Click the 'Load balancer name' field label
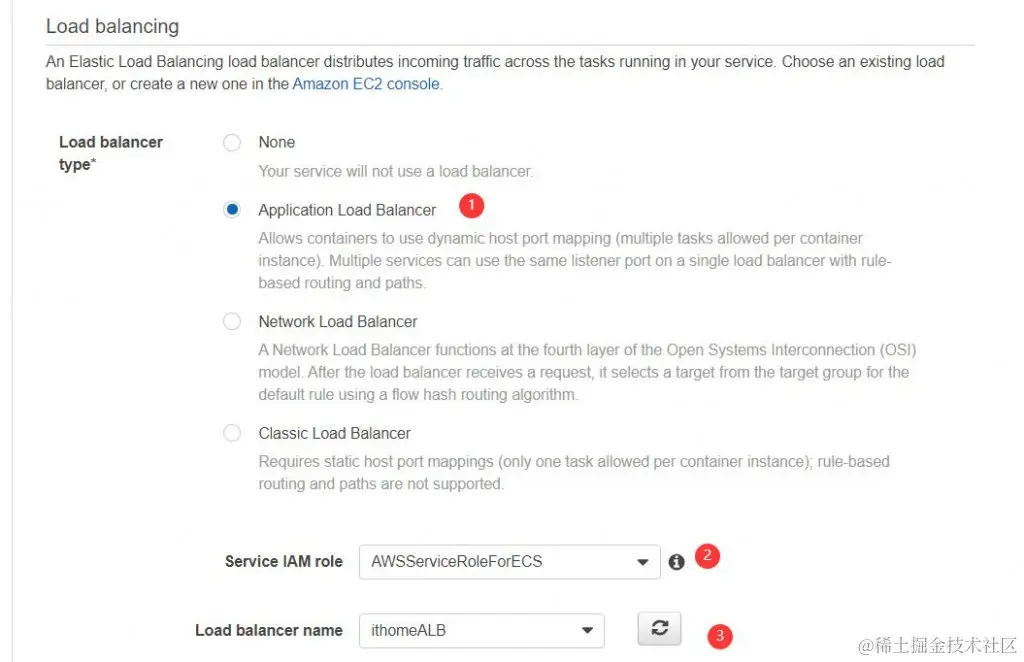 268,631
